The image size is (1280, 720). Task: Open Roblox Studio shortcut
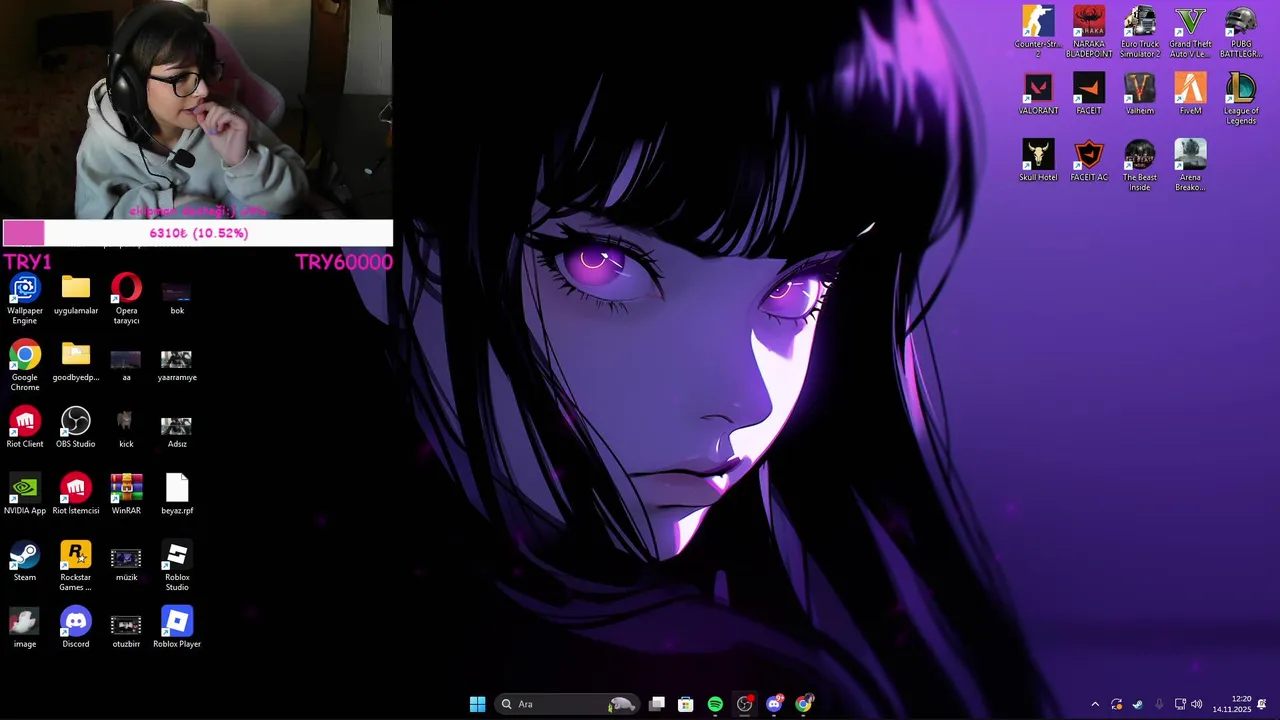tap(177, 567)
